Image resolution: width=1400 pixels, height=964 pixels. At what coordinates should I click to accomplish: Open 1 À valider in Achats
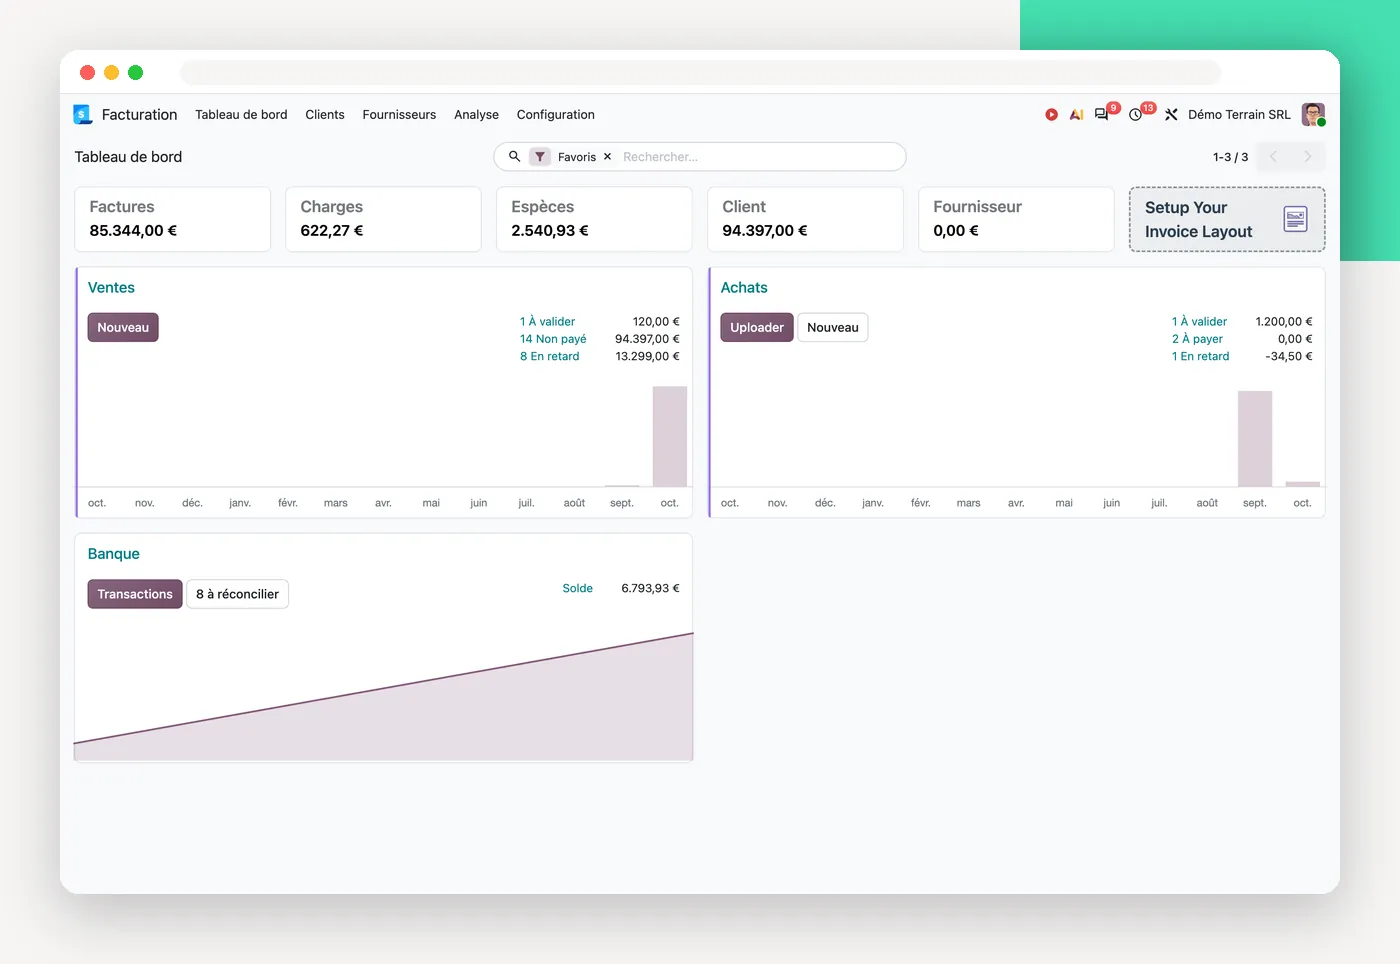coord(1199,322)
